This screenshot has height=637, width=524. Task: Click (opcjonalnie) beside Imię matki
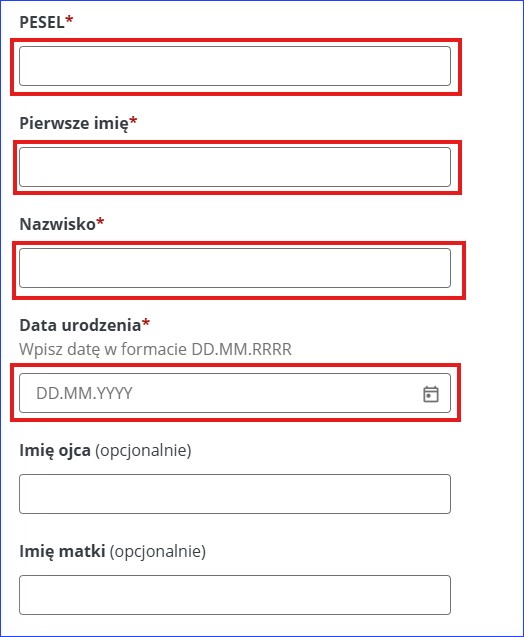158,552
